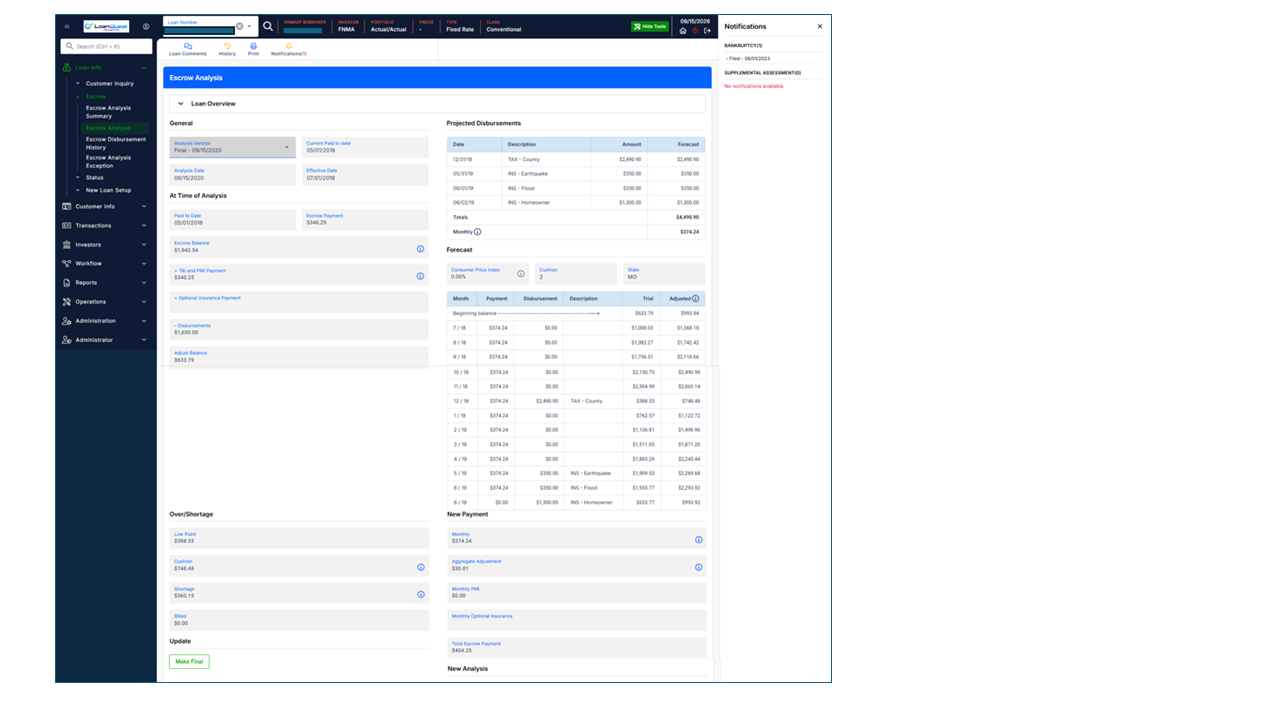This screenshot has width=1280, height=720.
Task: Click the New Payment Monthly info icon
Action: point(699,540)
